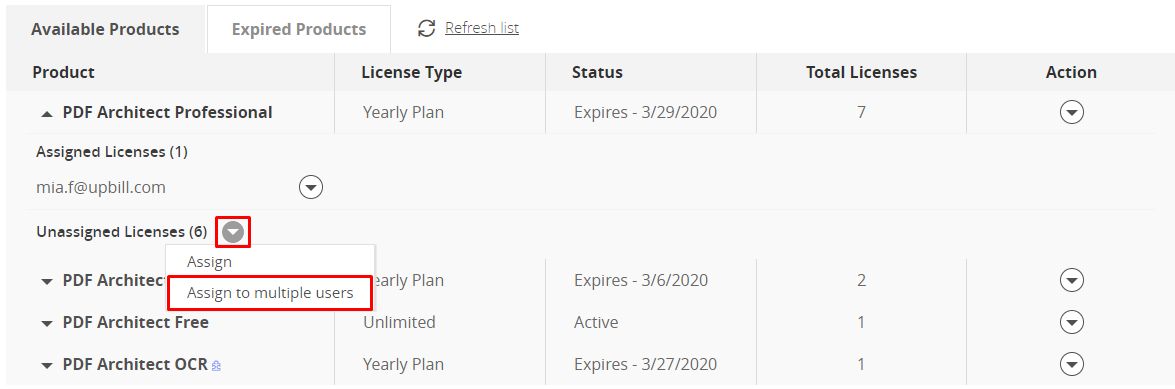Switch to the Expired Products tab
This screenshot has width=1175, height=389.
click(299, 29)
